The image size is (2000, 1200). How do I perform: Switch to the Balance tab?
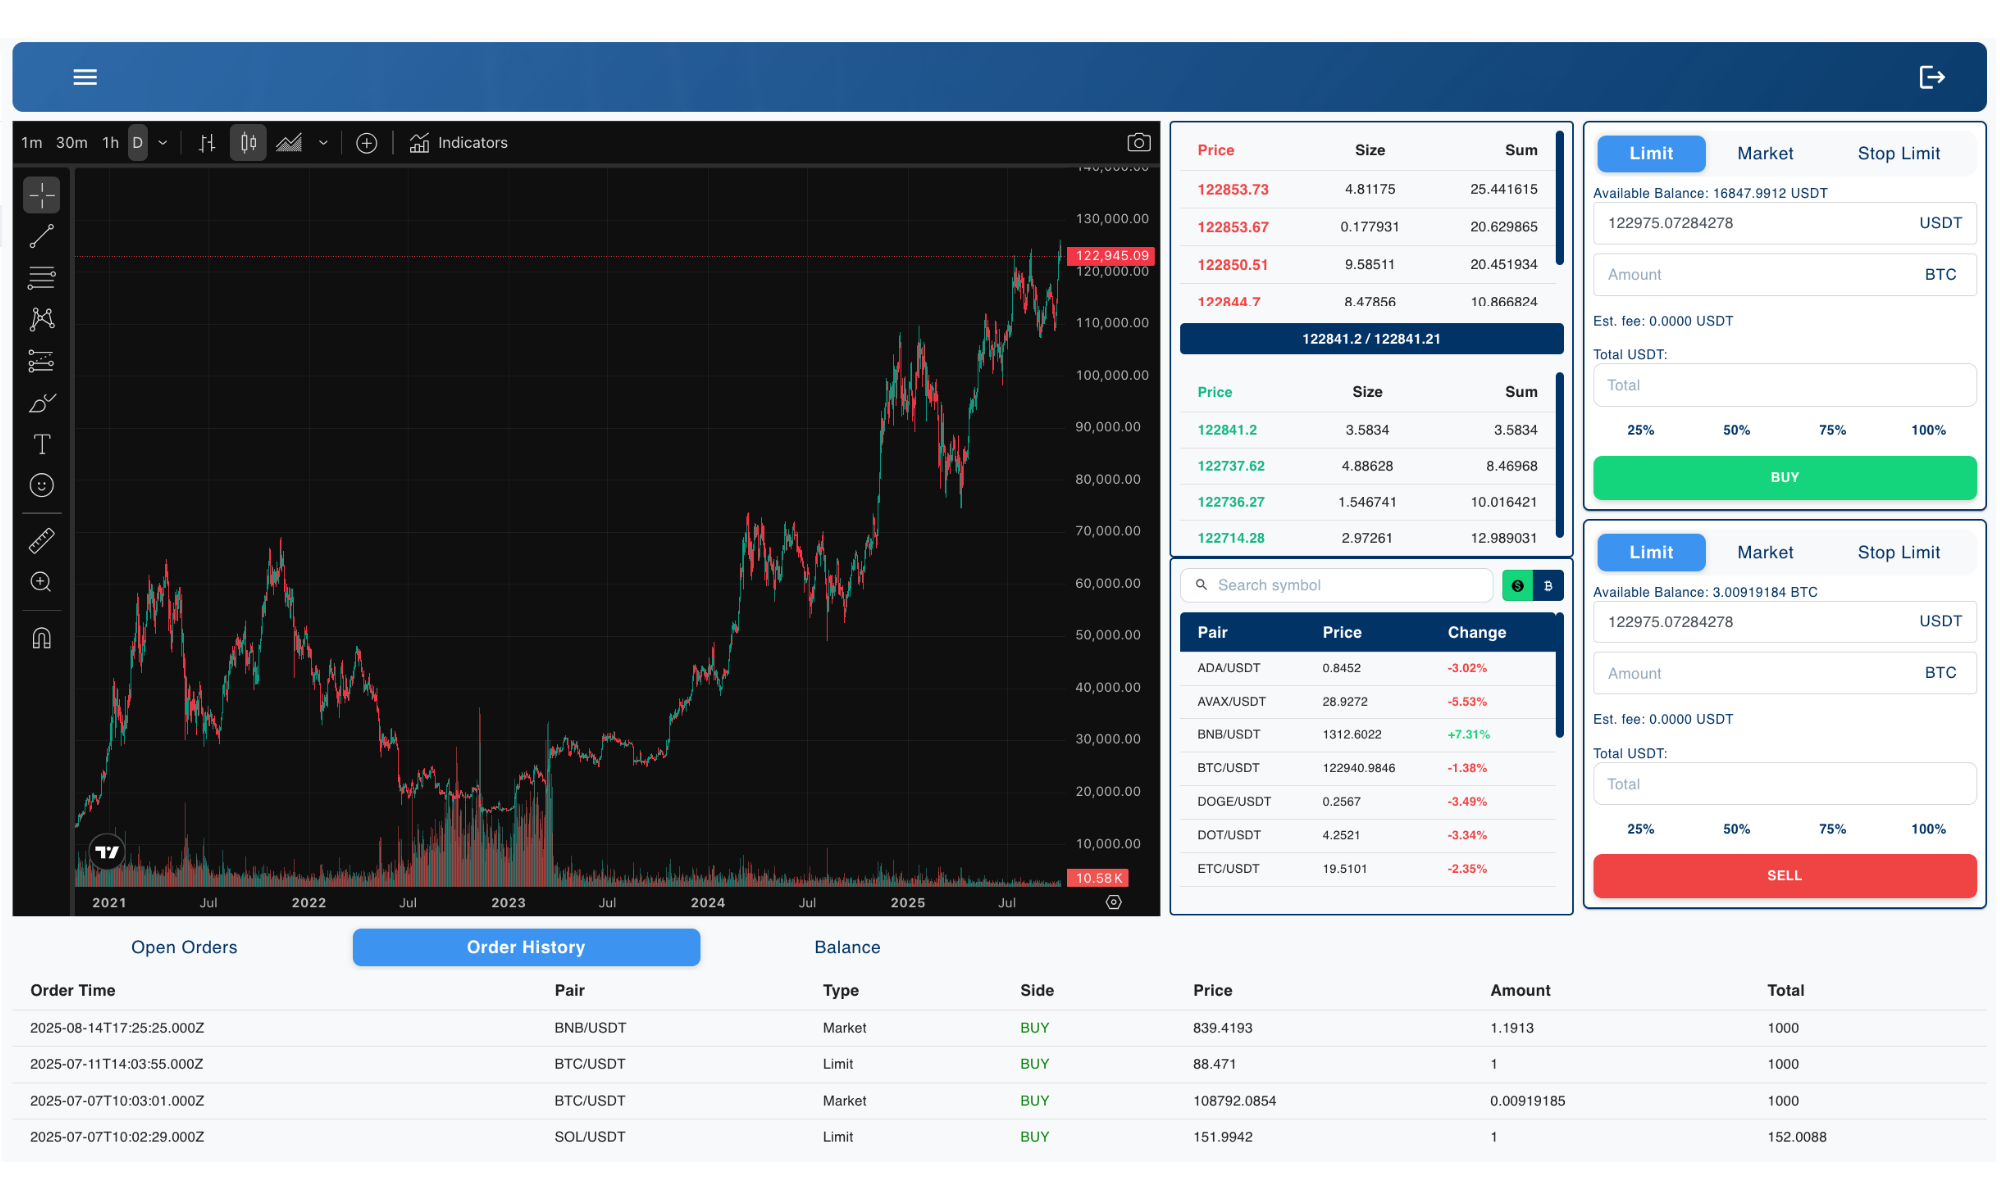click(847, 947)
